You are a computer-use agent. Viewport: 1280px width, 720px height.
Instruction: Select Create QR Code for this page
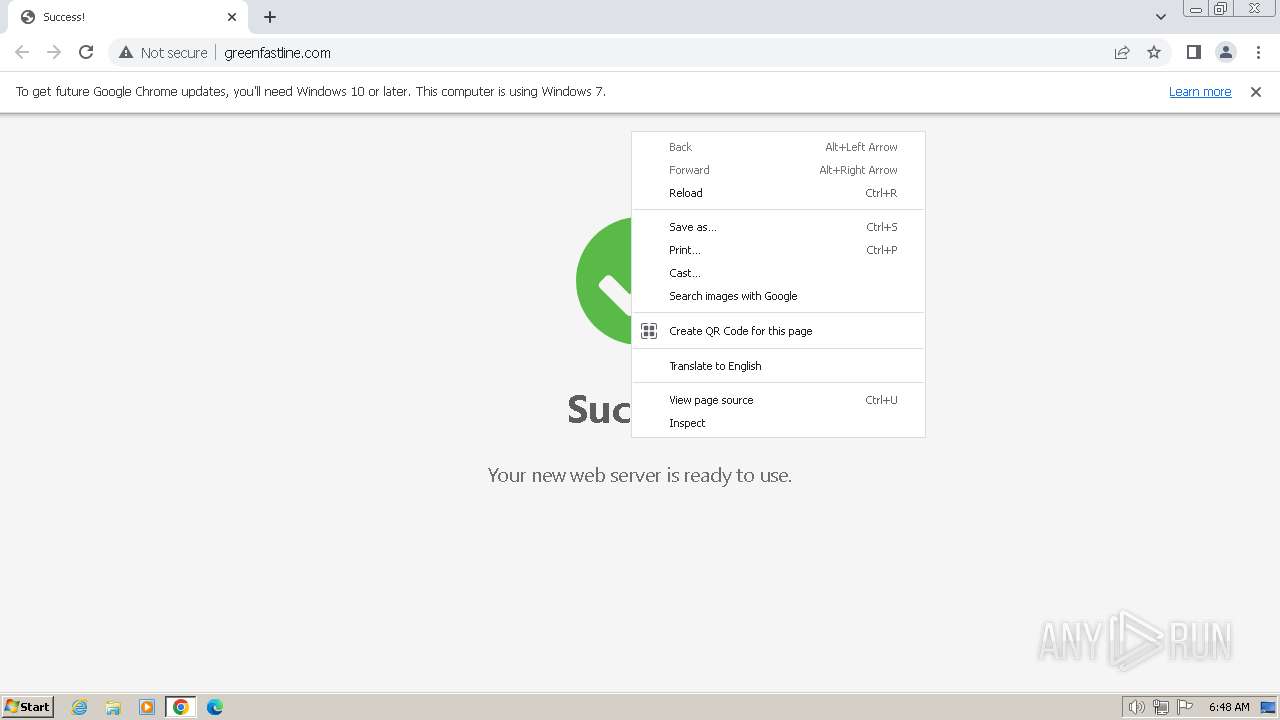778,331
